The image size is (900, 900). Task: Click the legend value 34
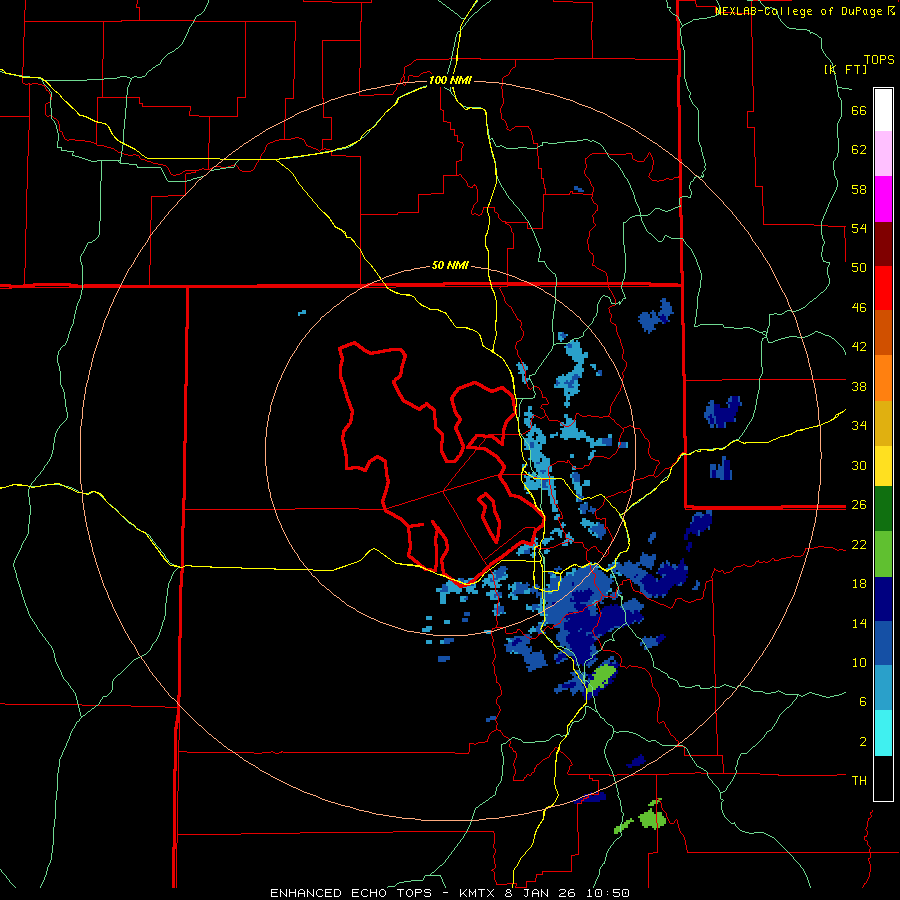tap(859, 425)
